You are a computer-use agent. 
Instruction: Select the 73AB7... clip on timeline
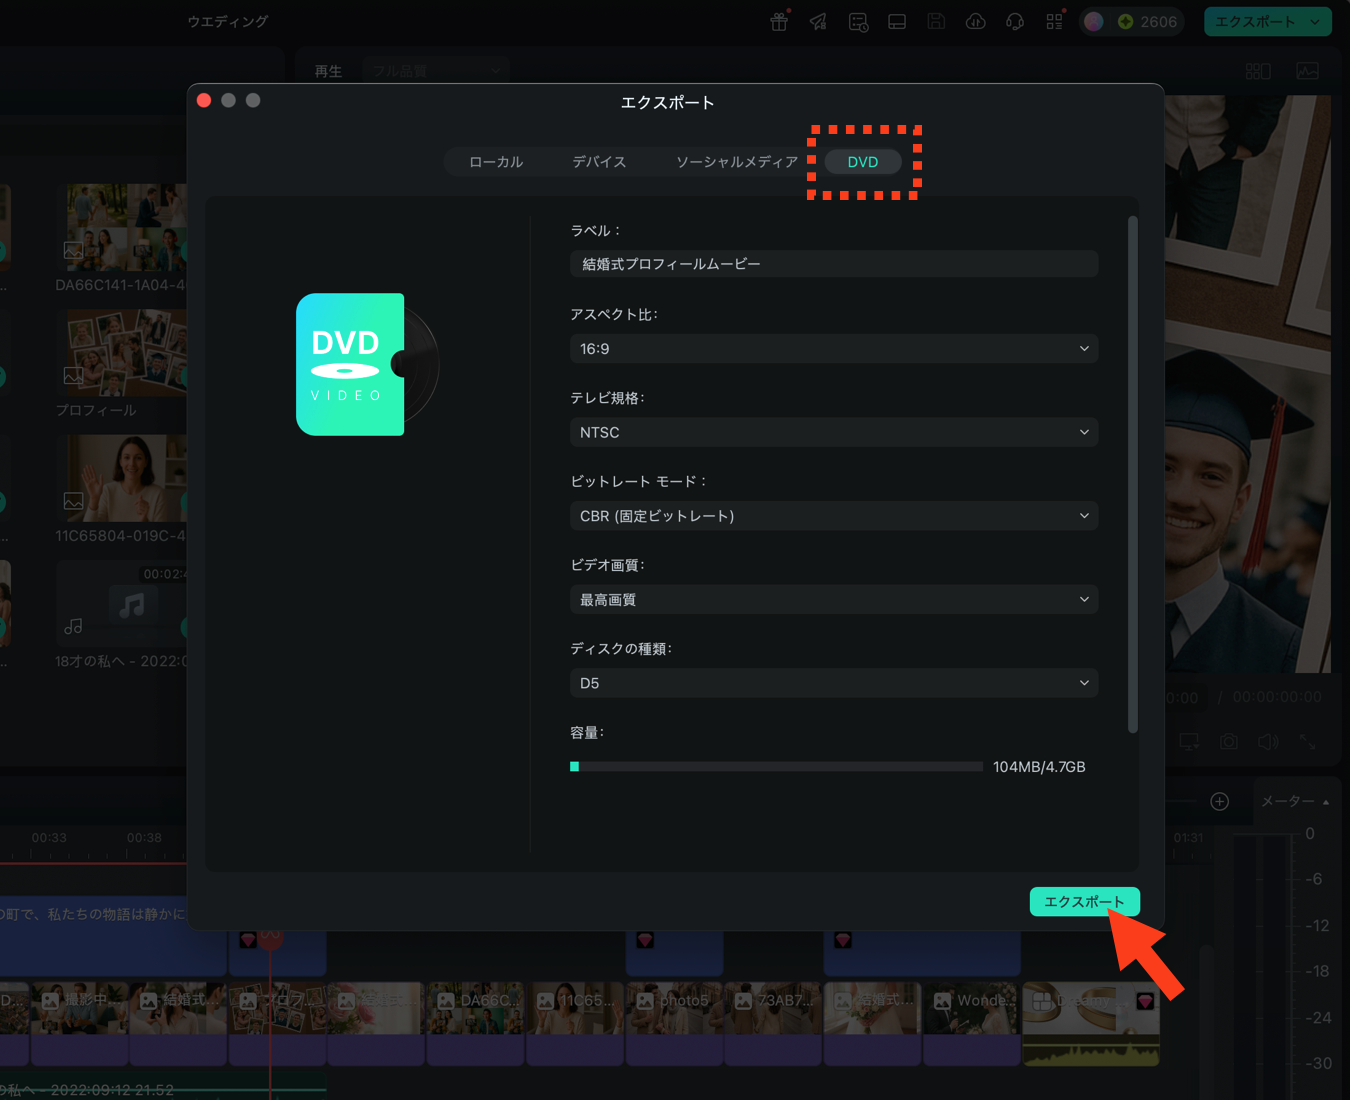[773, 1023]
